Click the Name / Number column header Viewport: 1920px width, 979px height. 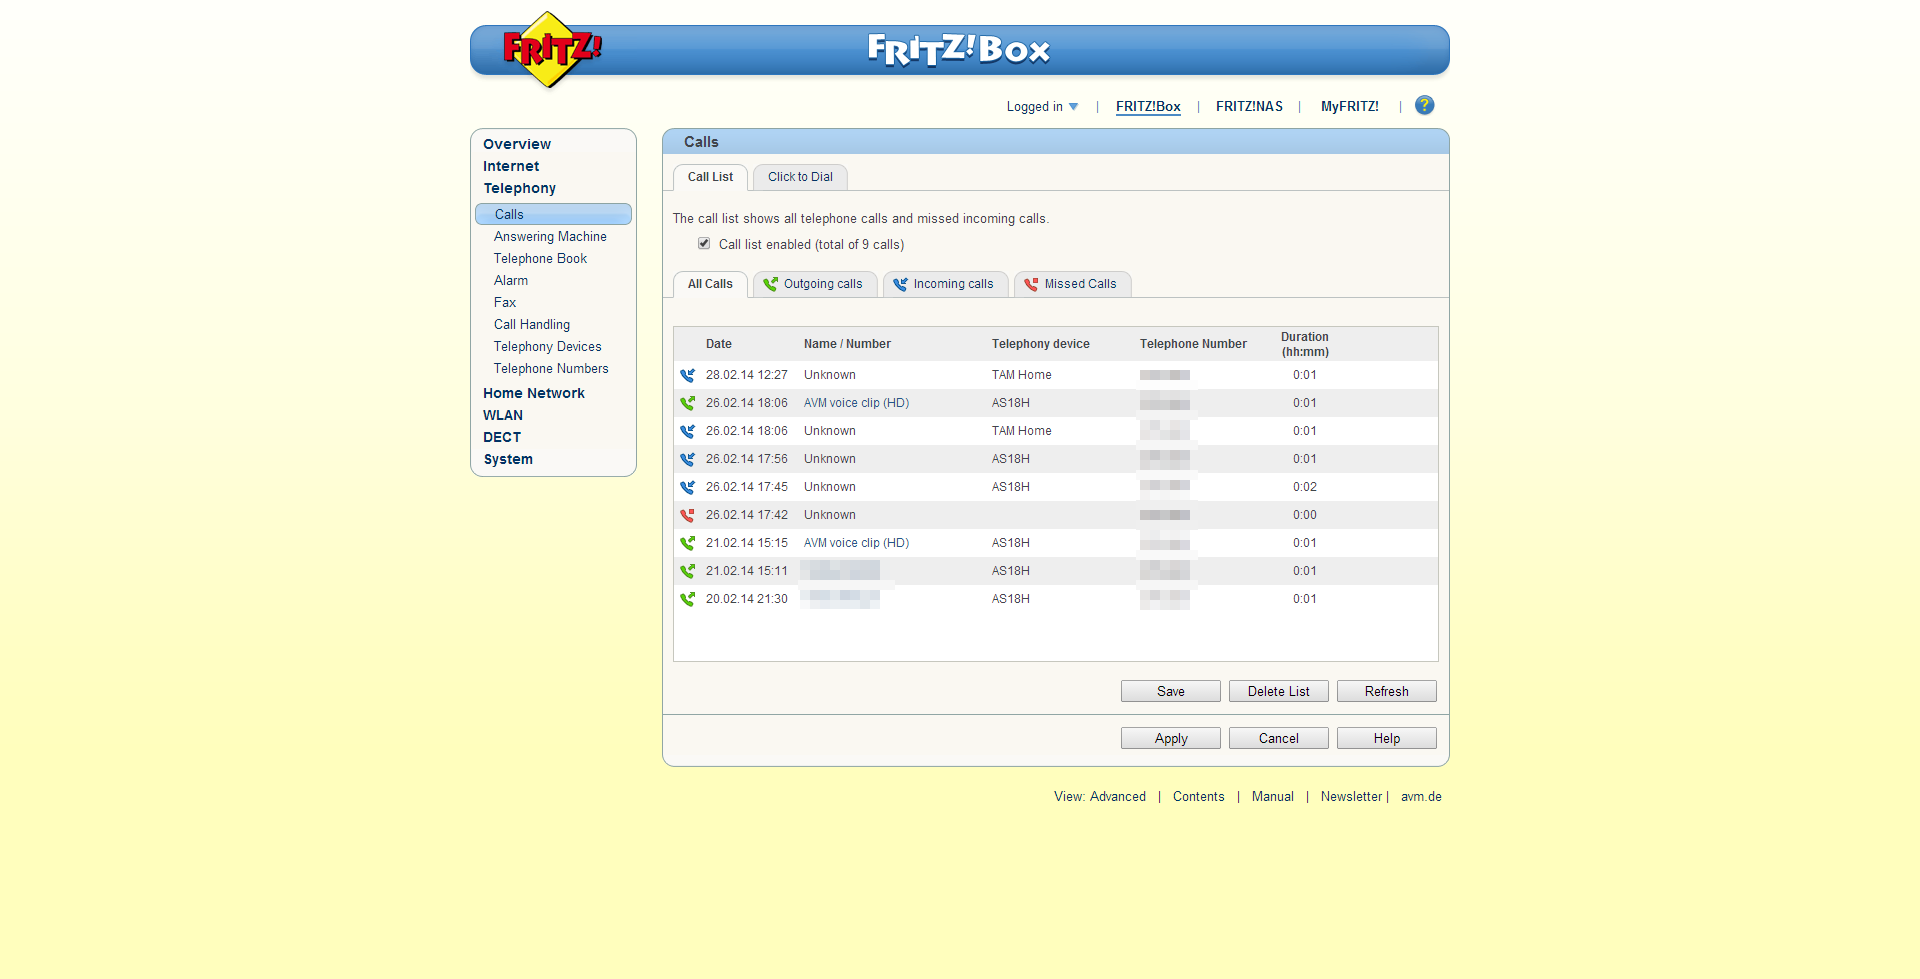pyautogui.click(x=847, y=344)
